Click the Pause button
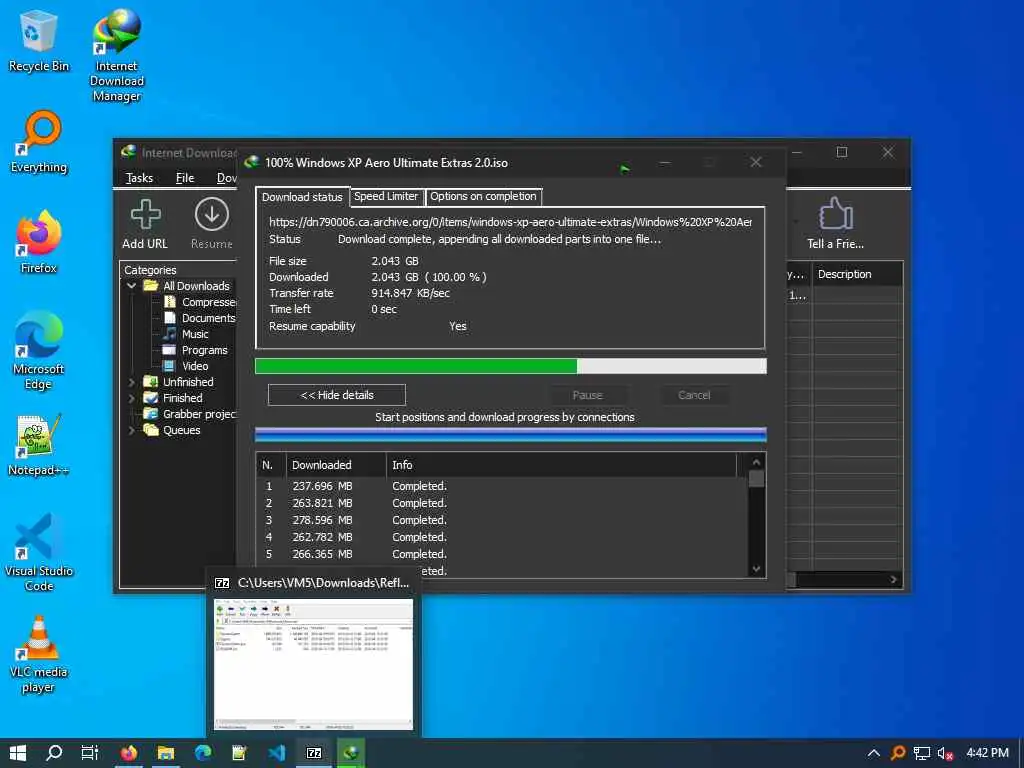The height and width of the screenshot is (768, 1024). [x=587, y=395]
